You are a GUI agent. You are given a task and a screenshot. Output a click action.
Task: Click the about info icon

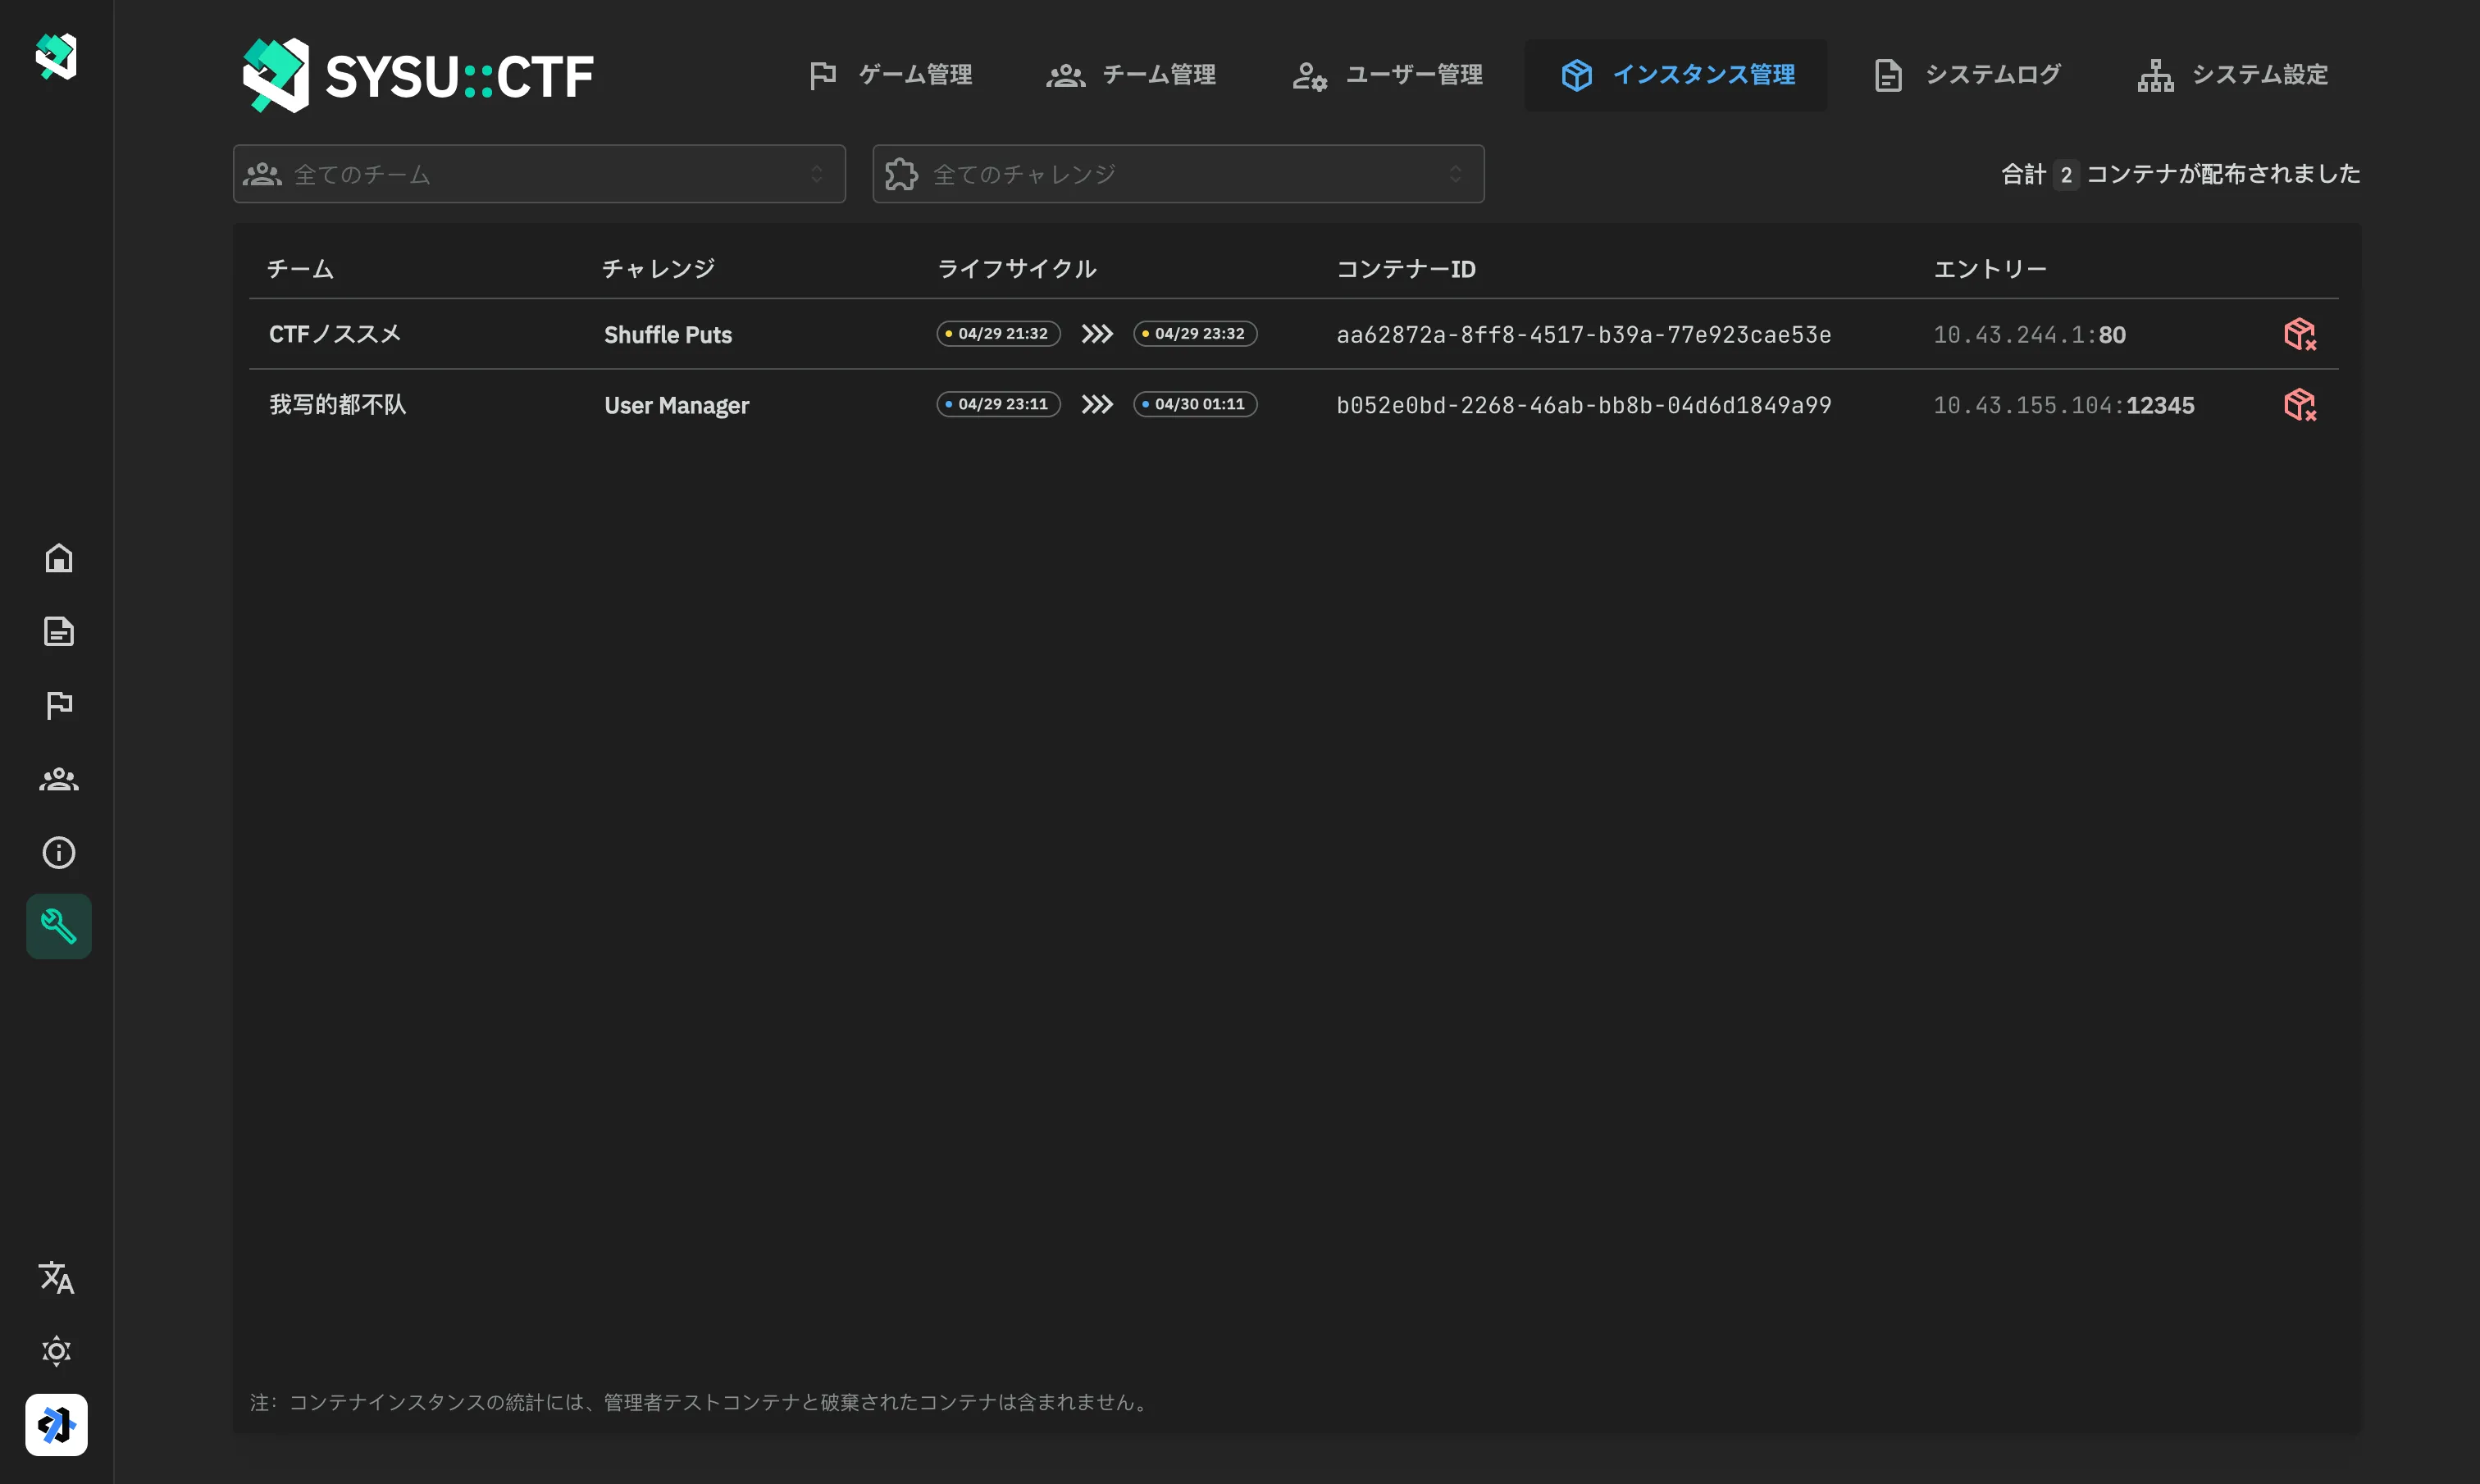pyautogui.click(x=58, y=852)
